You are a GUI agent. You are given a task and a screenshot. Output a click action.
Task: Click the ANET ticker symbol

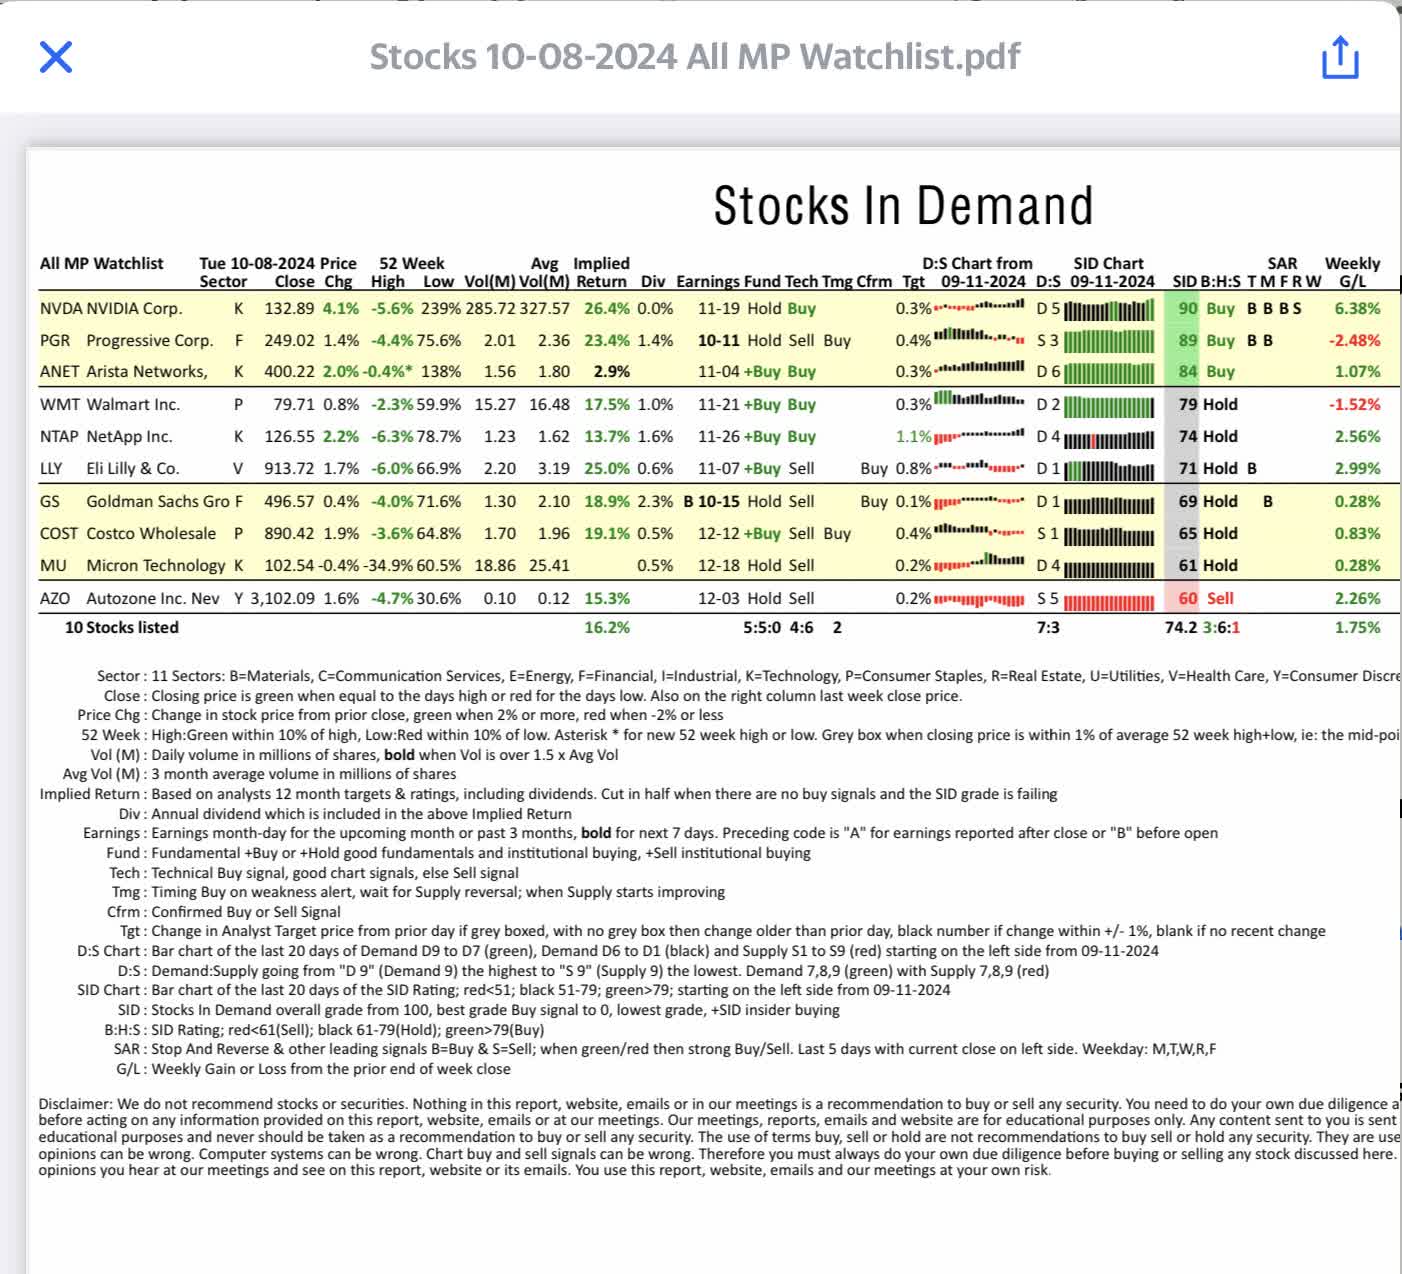59,371
